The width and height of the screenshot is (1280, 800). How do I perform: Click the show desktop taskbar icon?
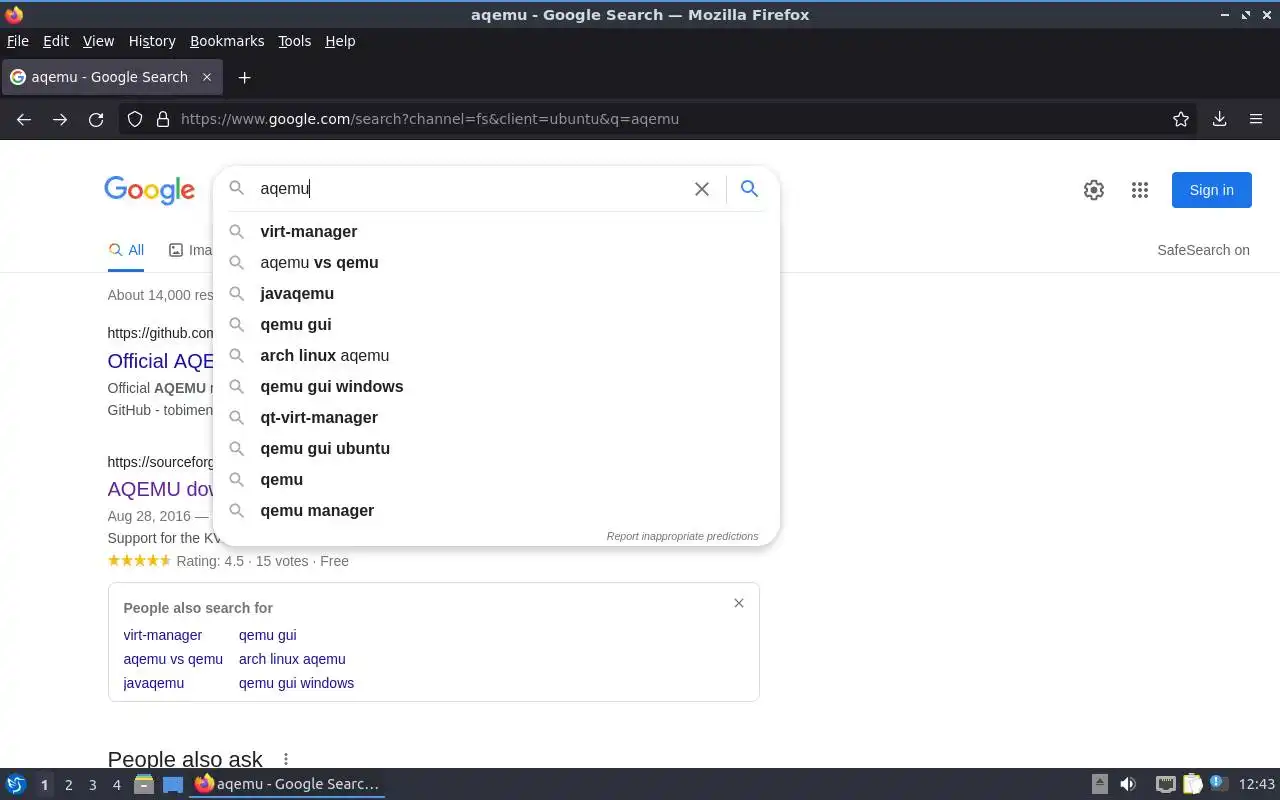pyautogui.click(x=173, y=784)
